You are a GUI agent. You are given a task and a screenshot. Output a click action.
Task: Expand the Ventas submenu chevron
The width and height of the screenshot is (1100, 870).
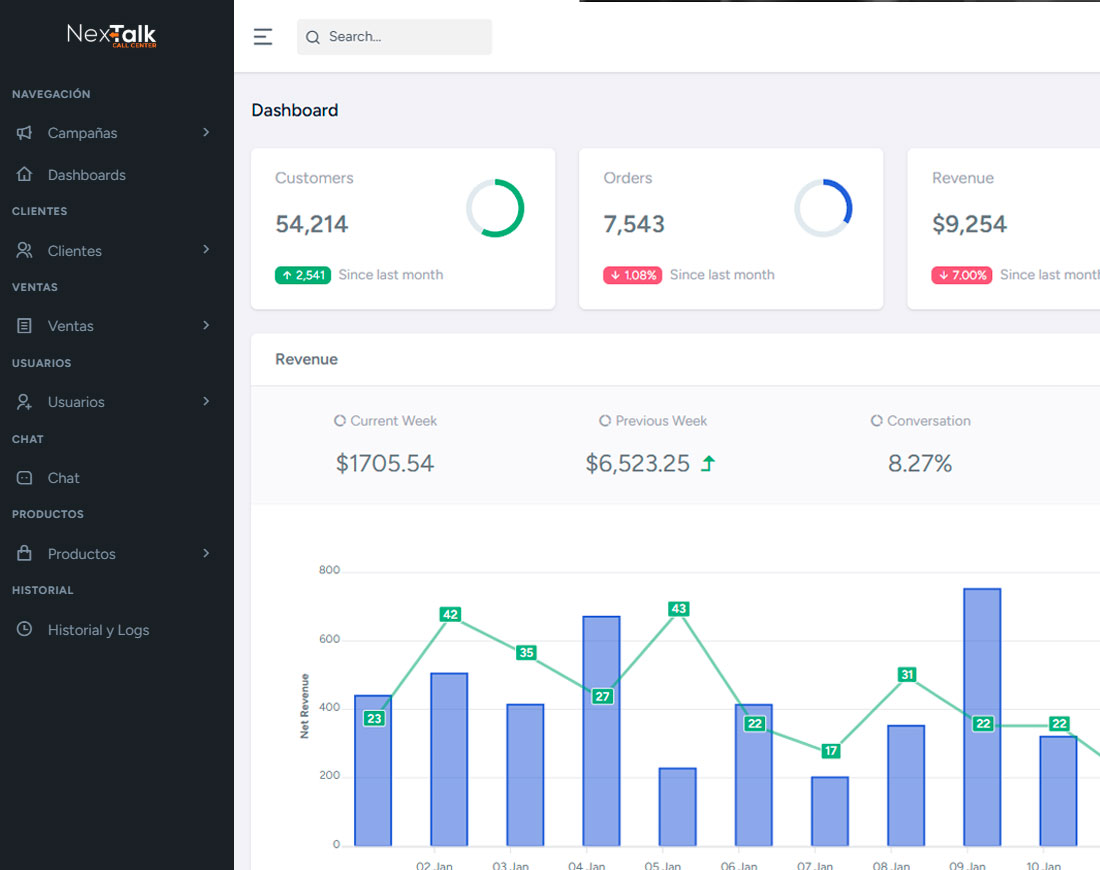(x=206, y=325)
